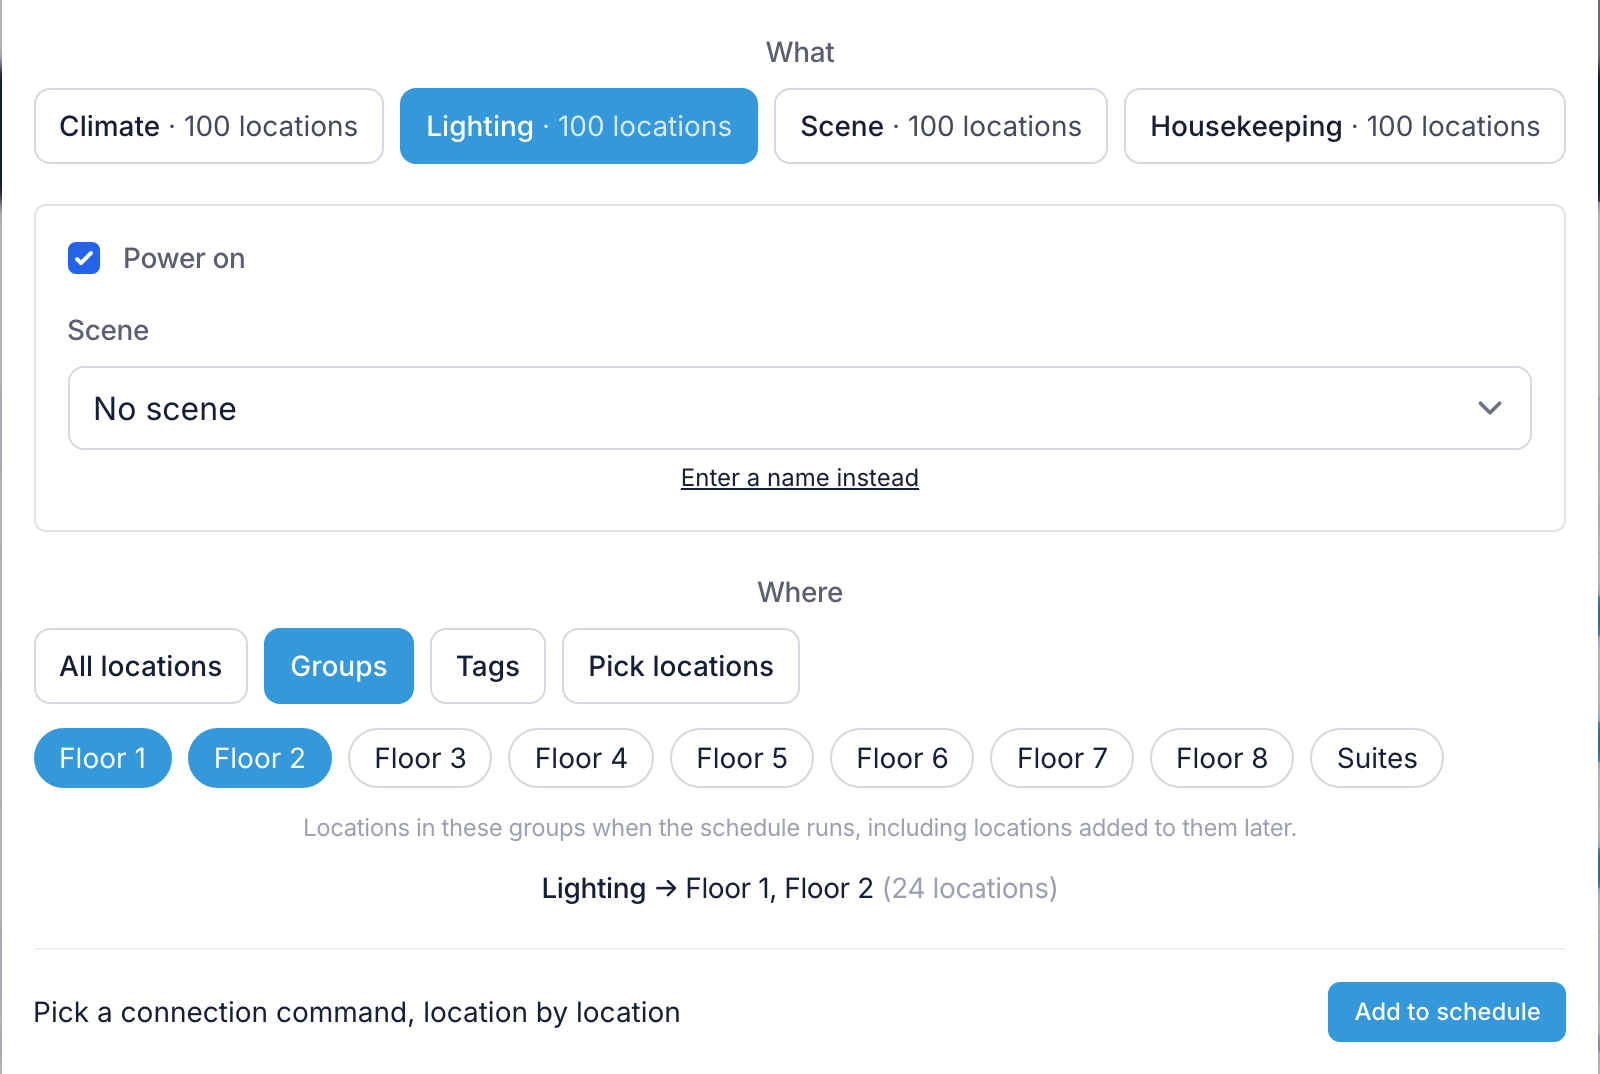Deselect the Floor 1 group chip
1600x1074 pixels.
103,758
